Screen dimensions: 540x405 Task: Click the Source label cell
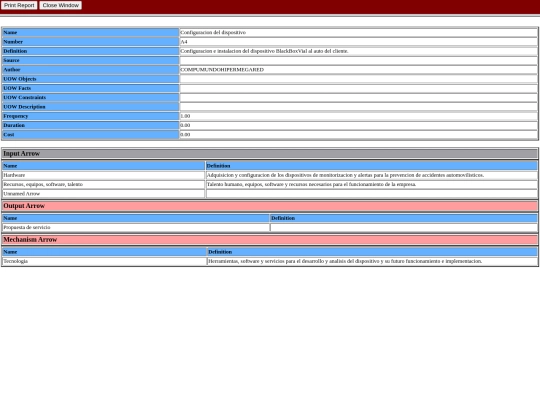coord(91,60)
